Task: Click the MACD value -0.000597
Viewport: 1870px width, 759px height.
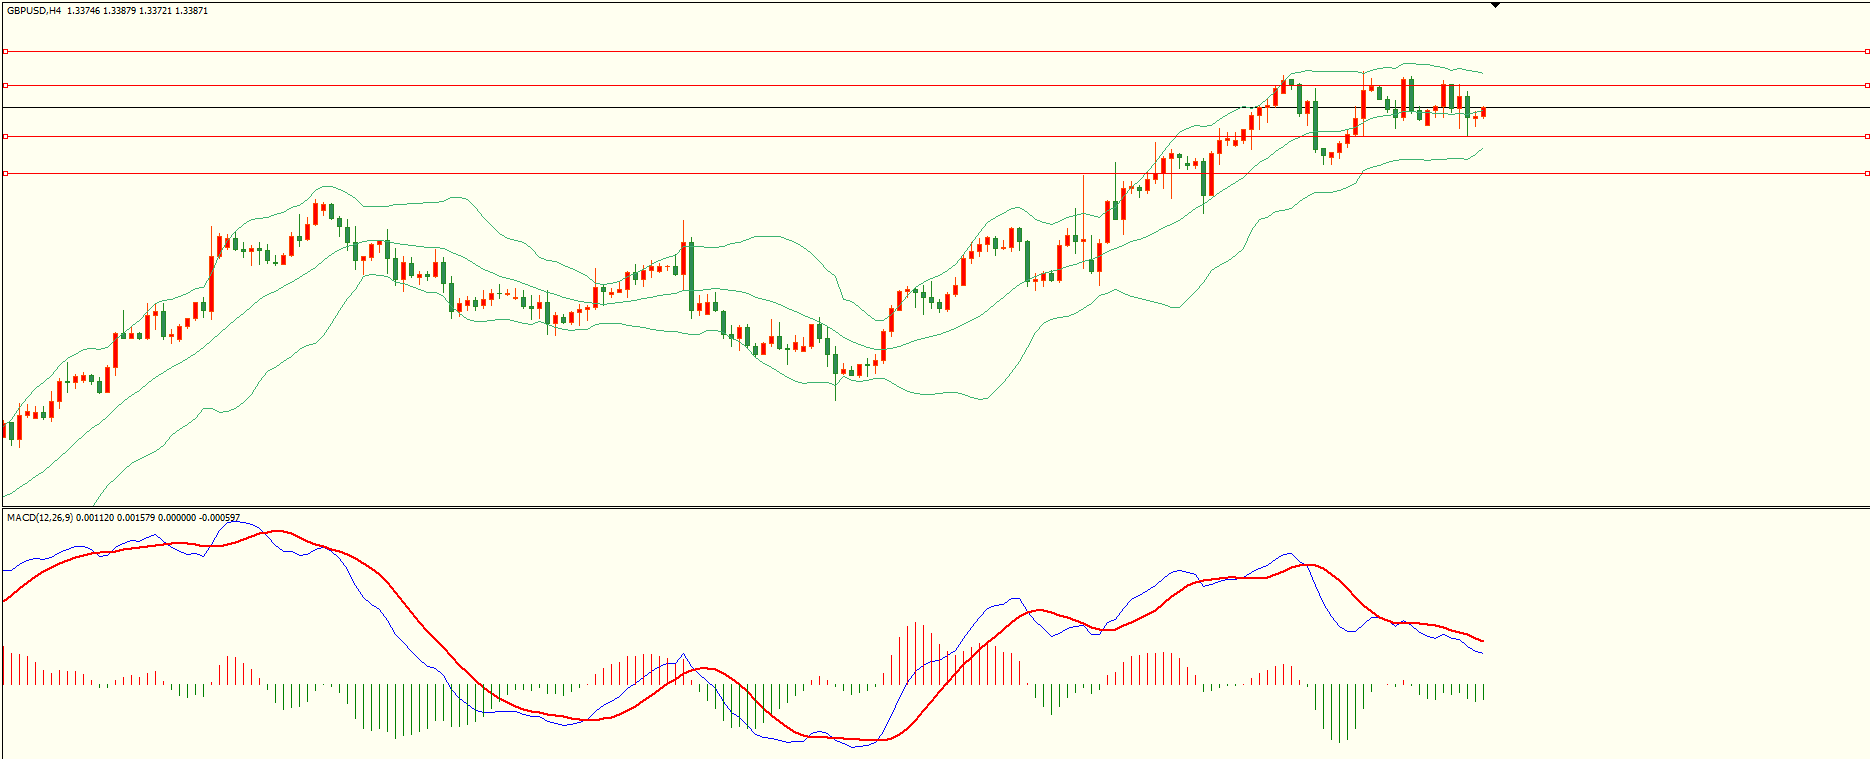Action: point(219,518)
